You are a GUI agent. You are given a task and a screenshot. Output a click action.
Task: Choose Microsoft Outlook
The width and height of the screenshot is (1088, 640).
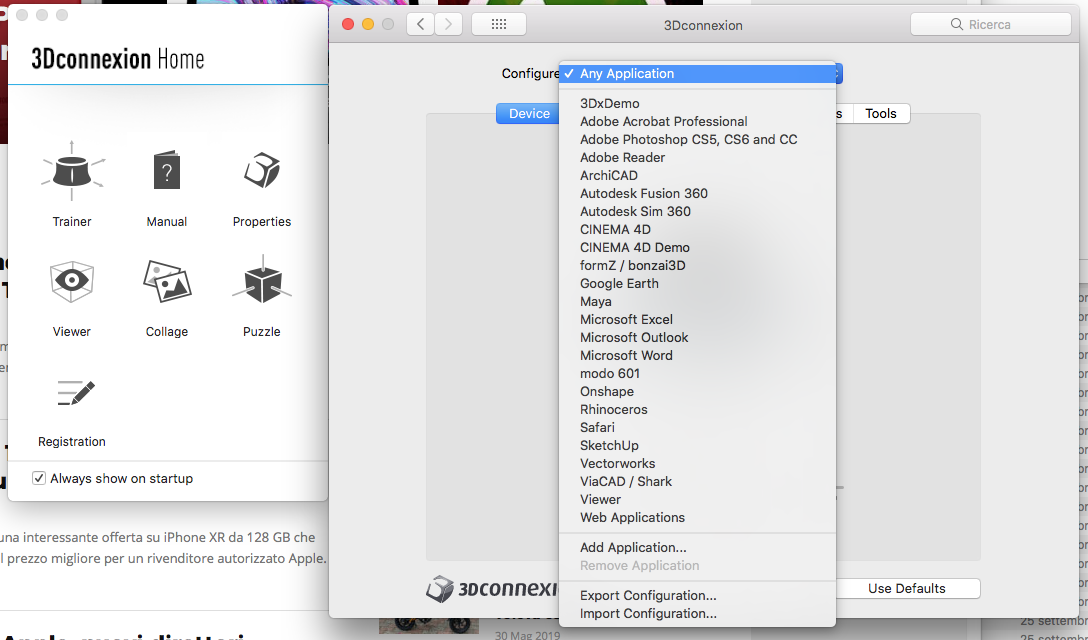697,338
